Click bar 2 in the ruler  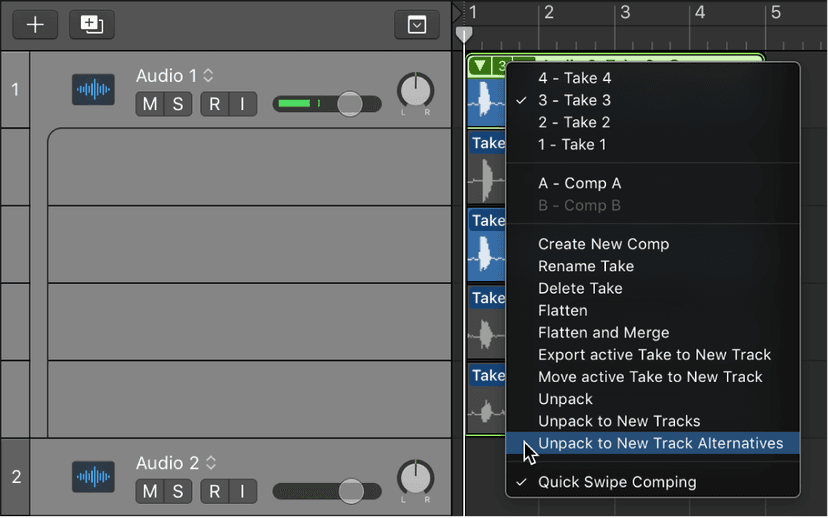(549, 12)
